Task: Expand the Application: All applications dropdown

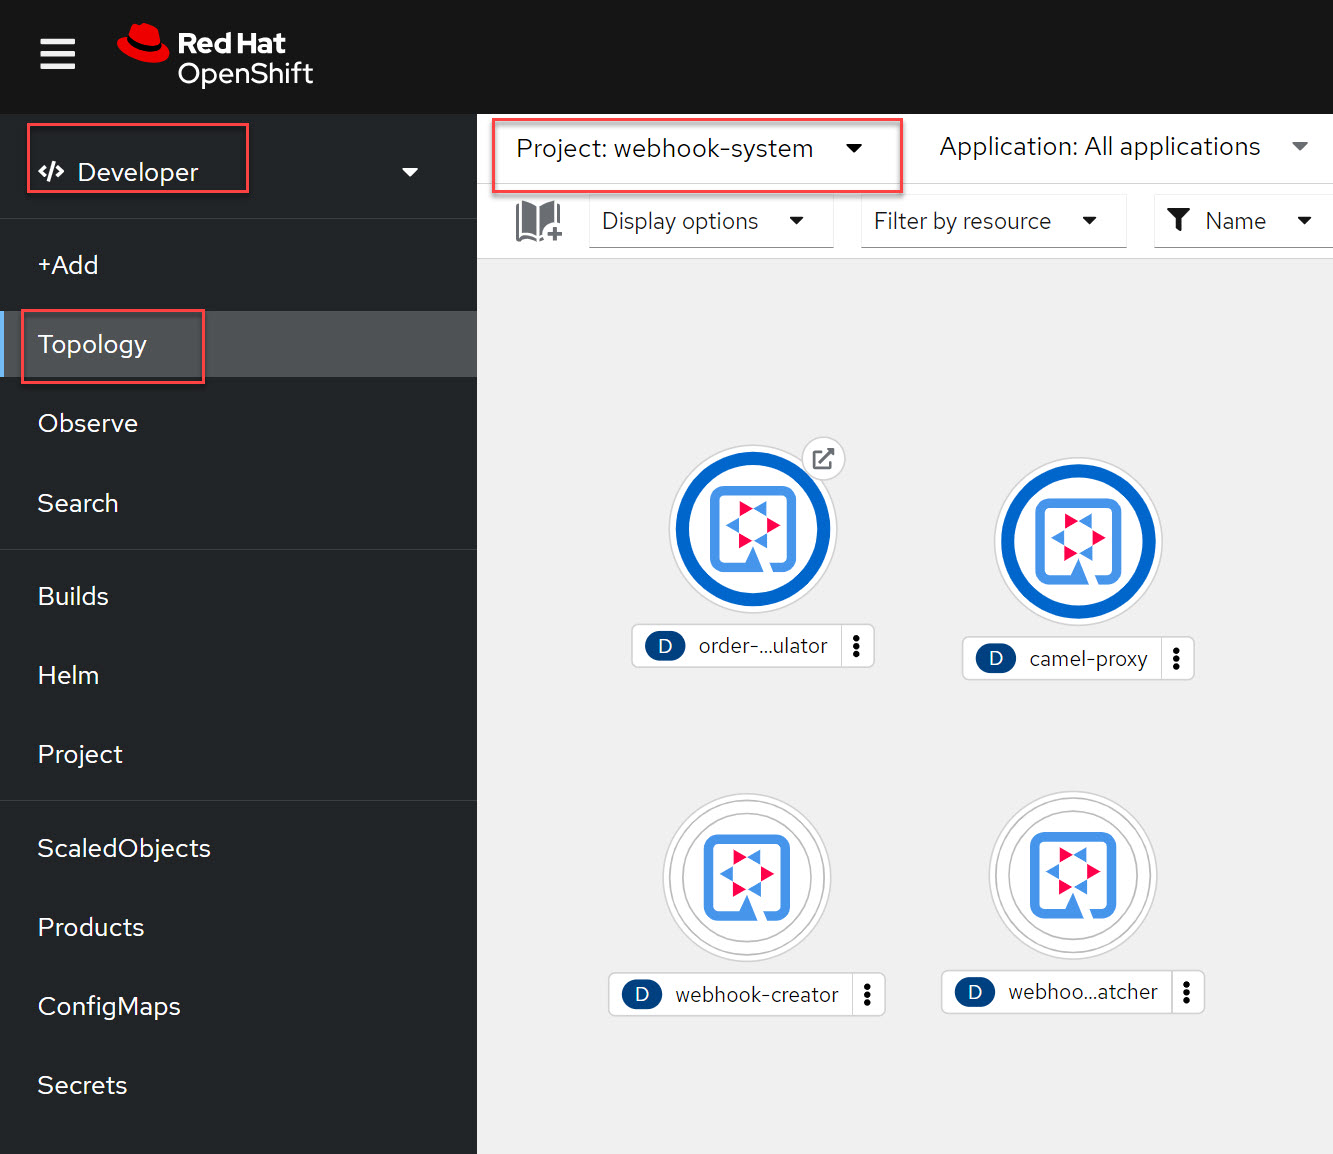Action: click(x=1124, y=147)
